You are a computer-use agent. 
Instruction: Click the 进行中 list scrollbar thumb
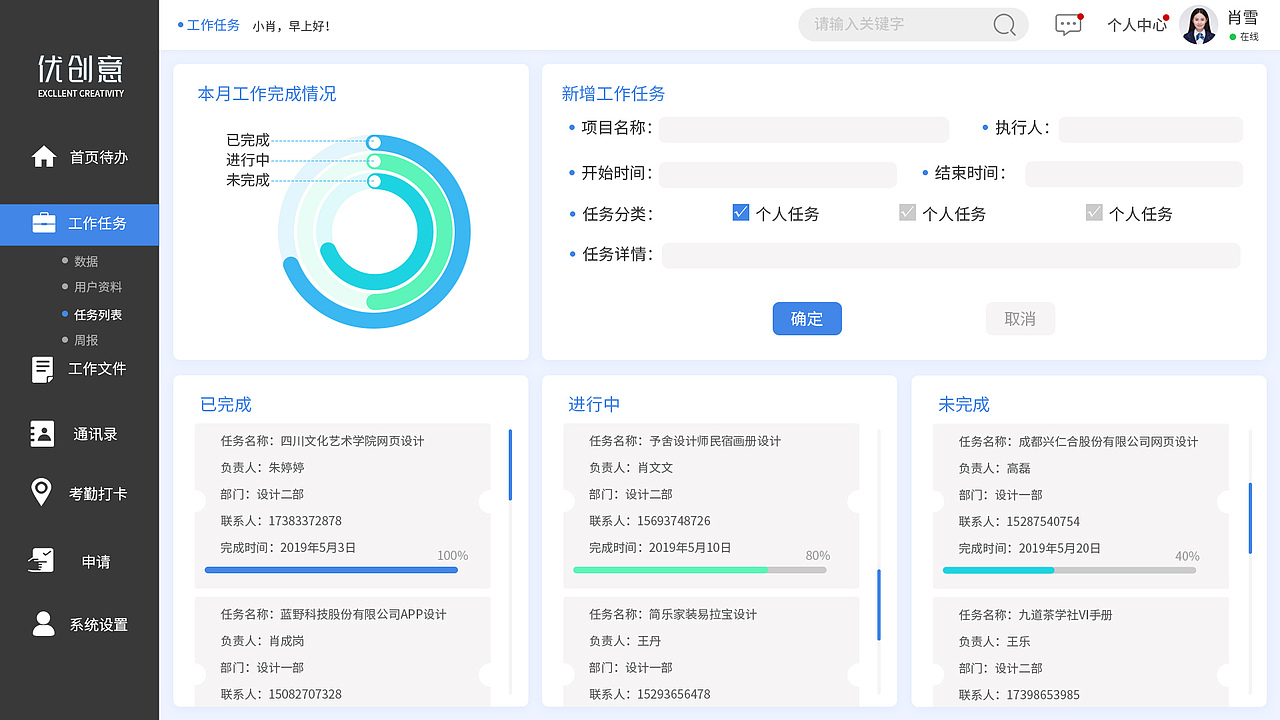pos(879,605)
